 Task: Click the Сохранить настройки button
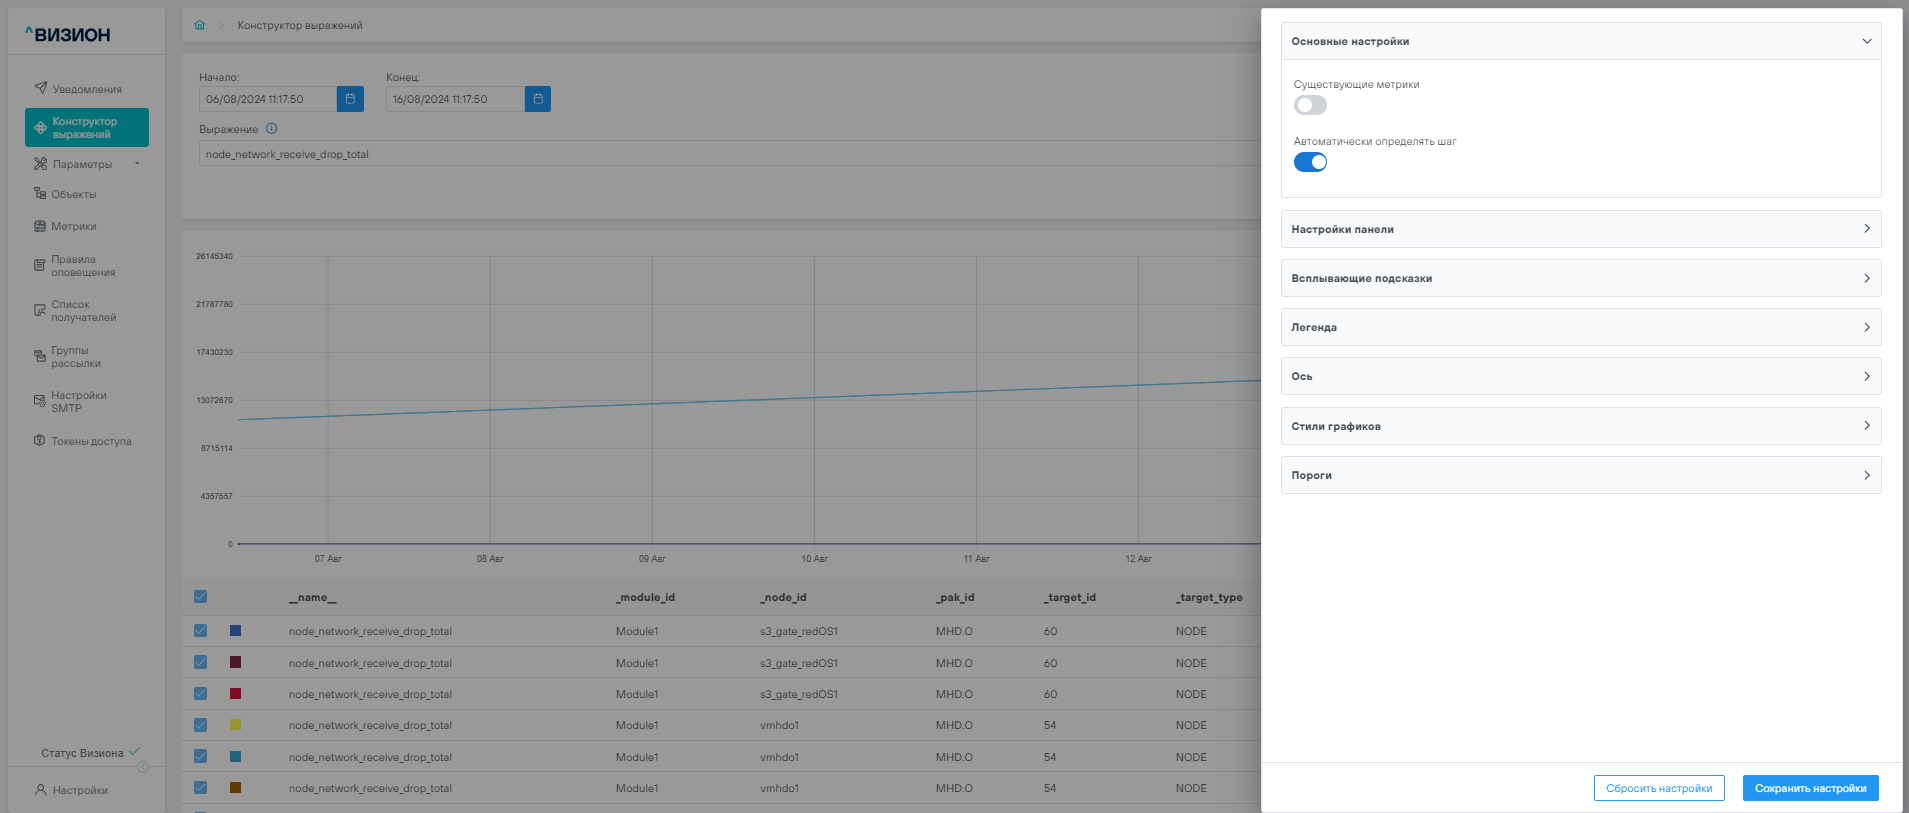(x=1810, y=788)
